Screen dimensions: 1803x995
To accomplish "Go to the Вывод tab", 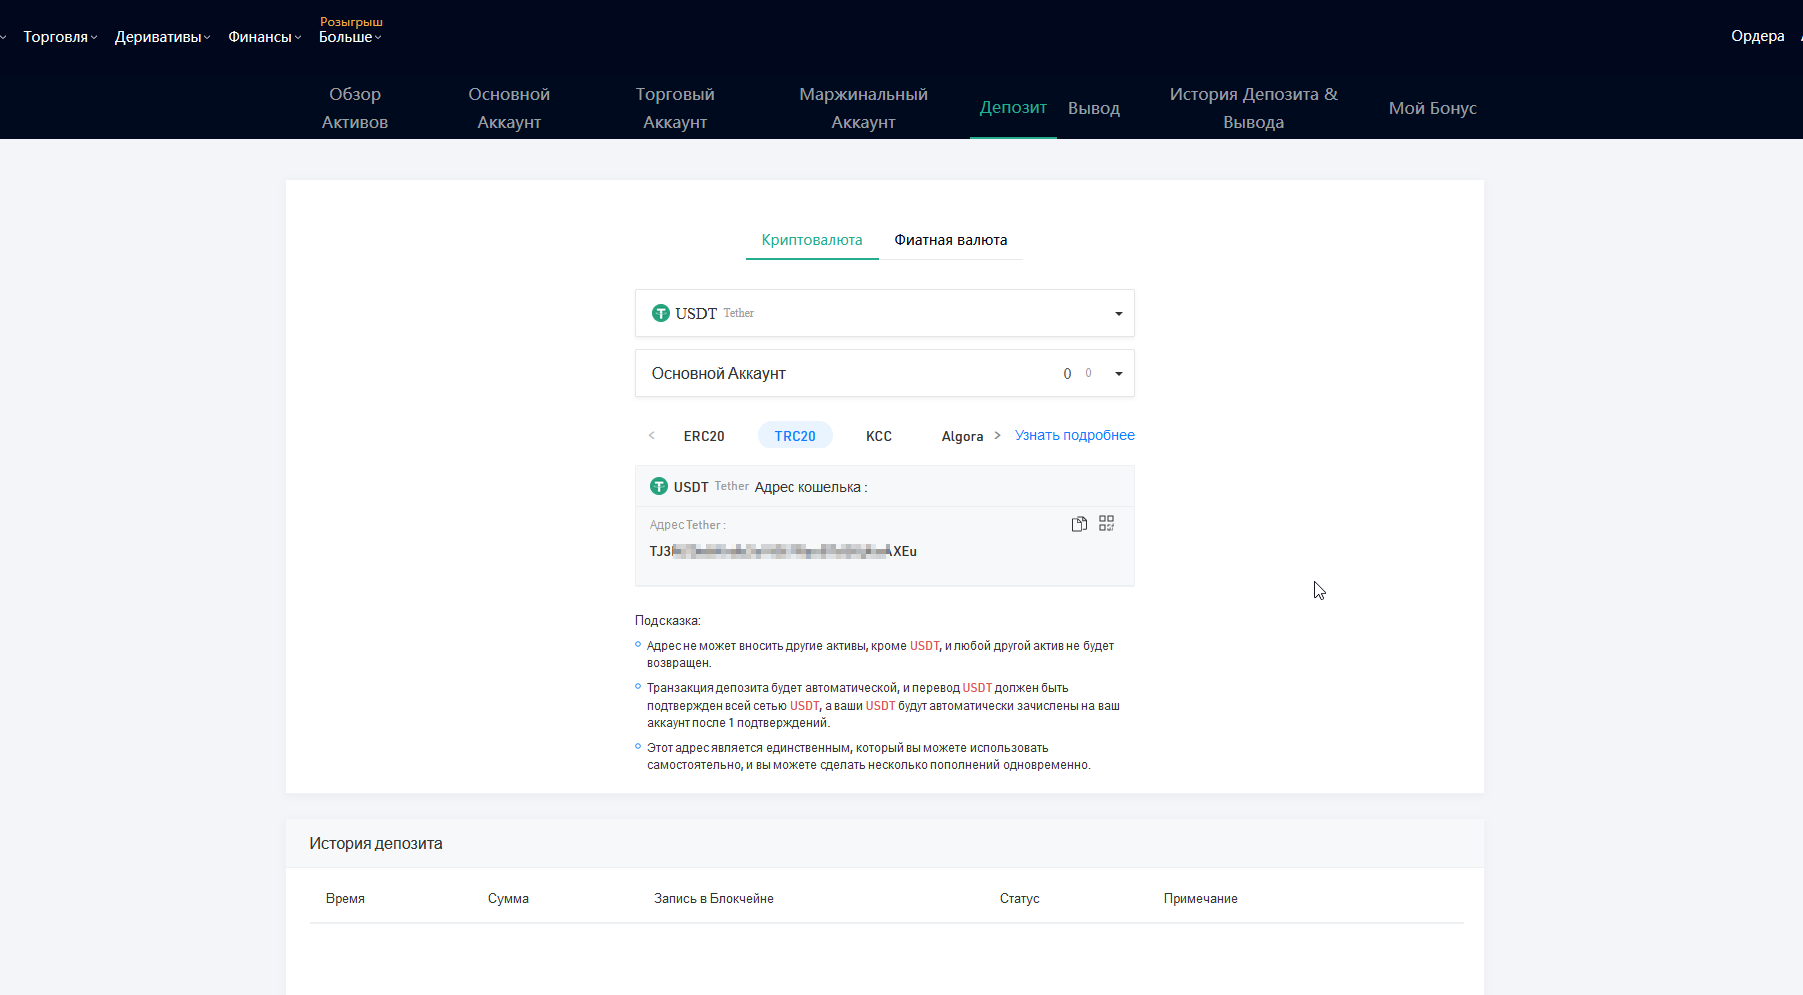I will tap(1093, 108).
